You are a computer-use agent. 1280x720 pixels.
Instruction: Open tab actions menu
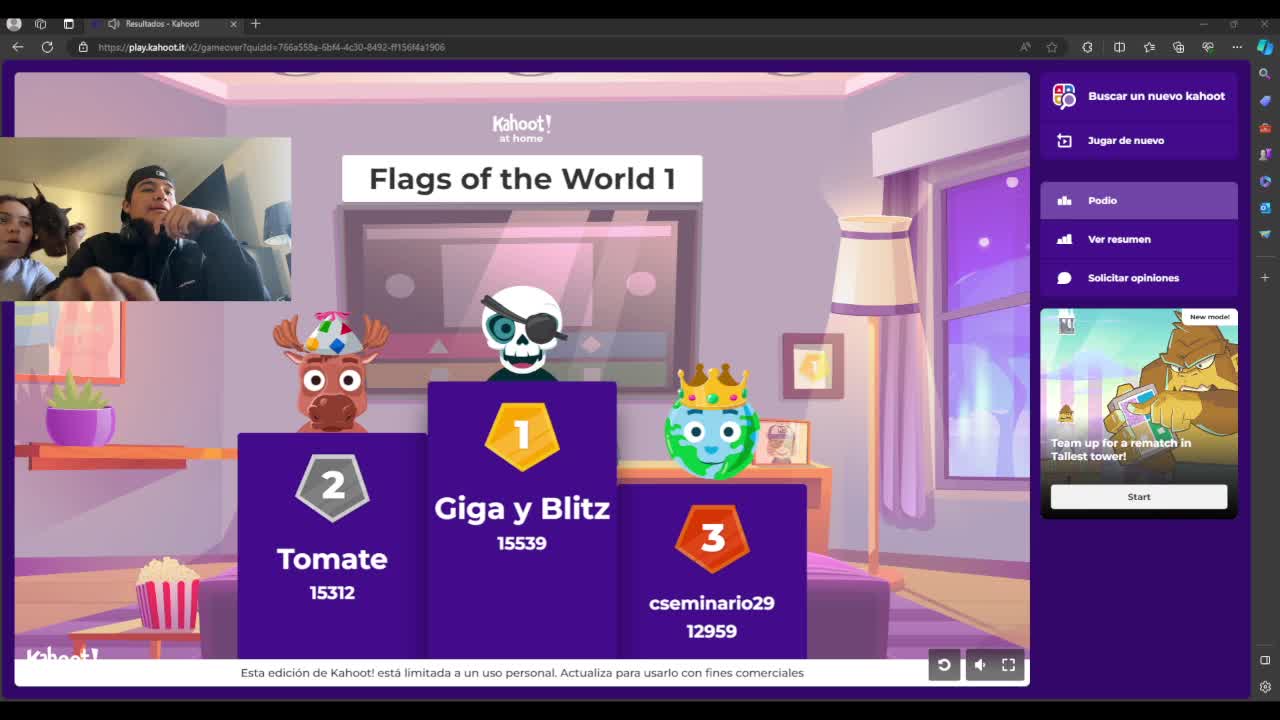68,23
